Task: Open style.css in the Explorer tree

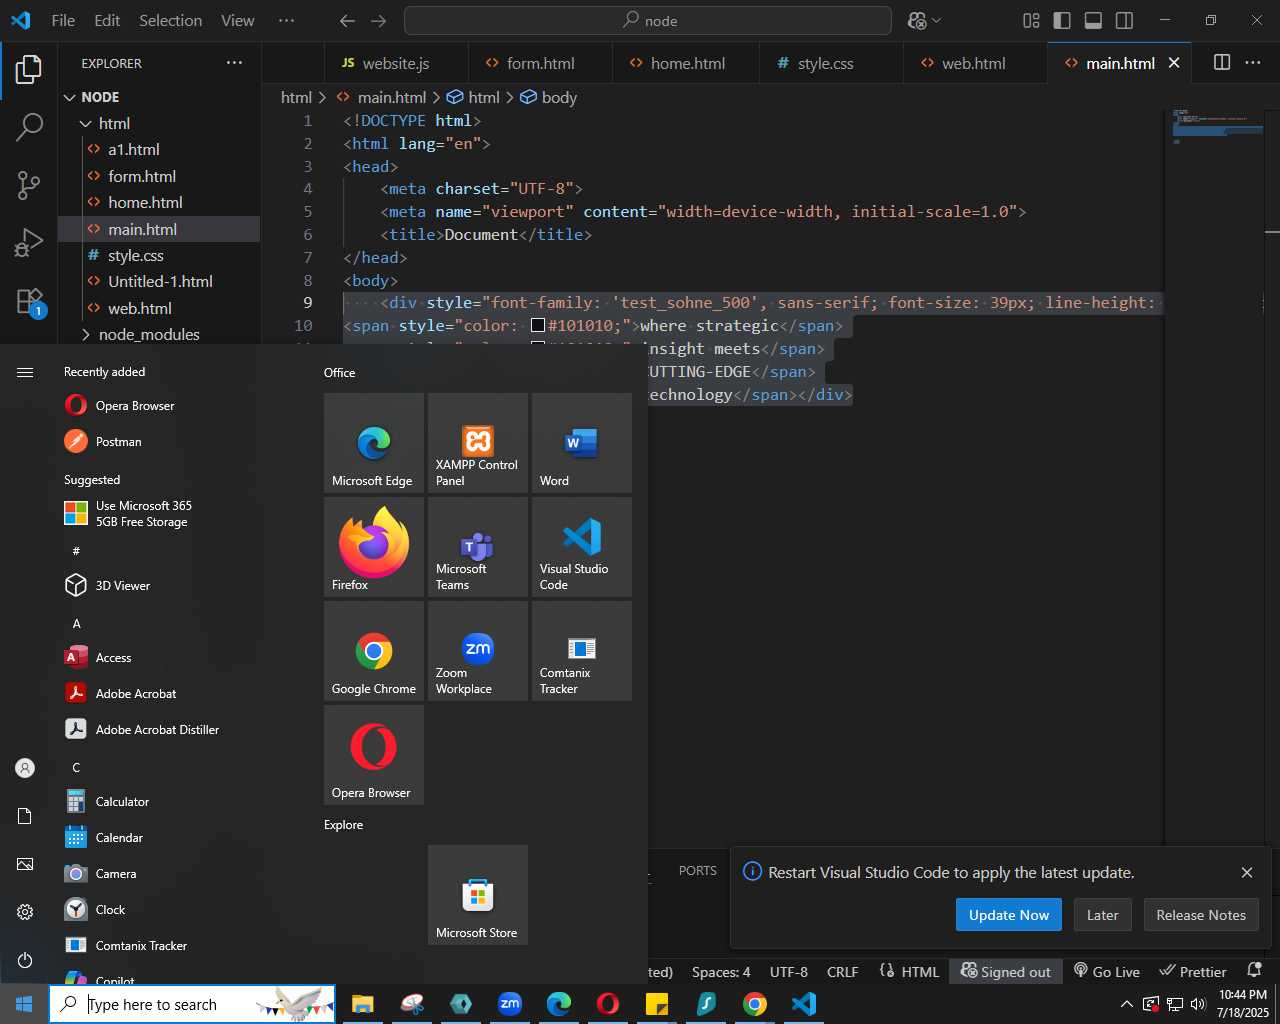Action: (x=135, y=255)
